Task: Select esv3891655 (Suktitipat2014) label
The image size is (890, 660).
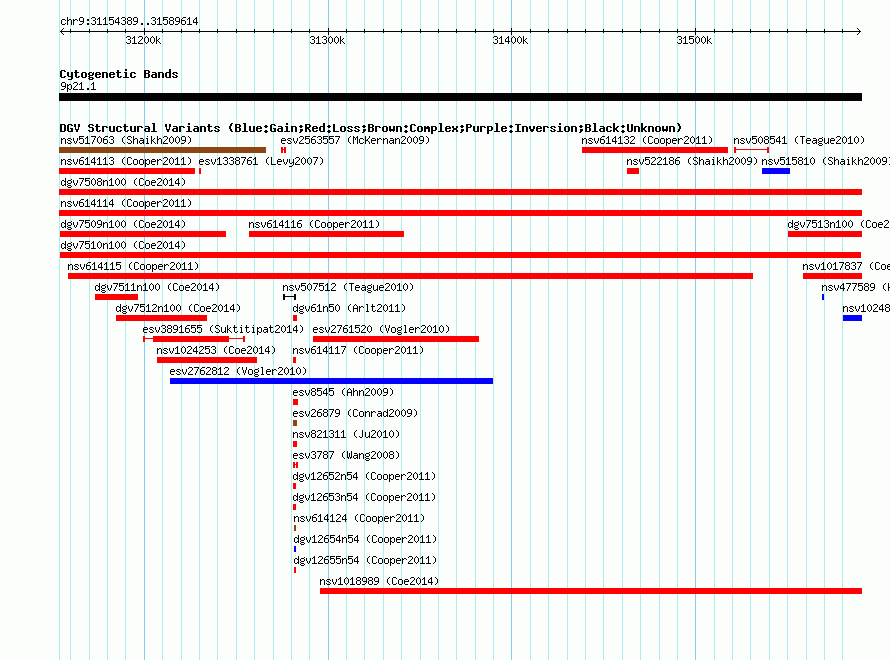Action: (x=223, y=329)
